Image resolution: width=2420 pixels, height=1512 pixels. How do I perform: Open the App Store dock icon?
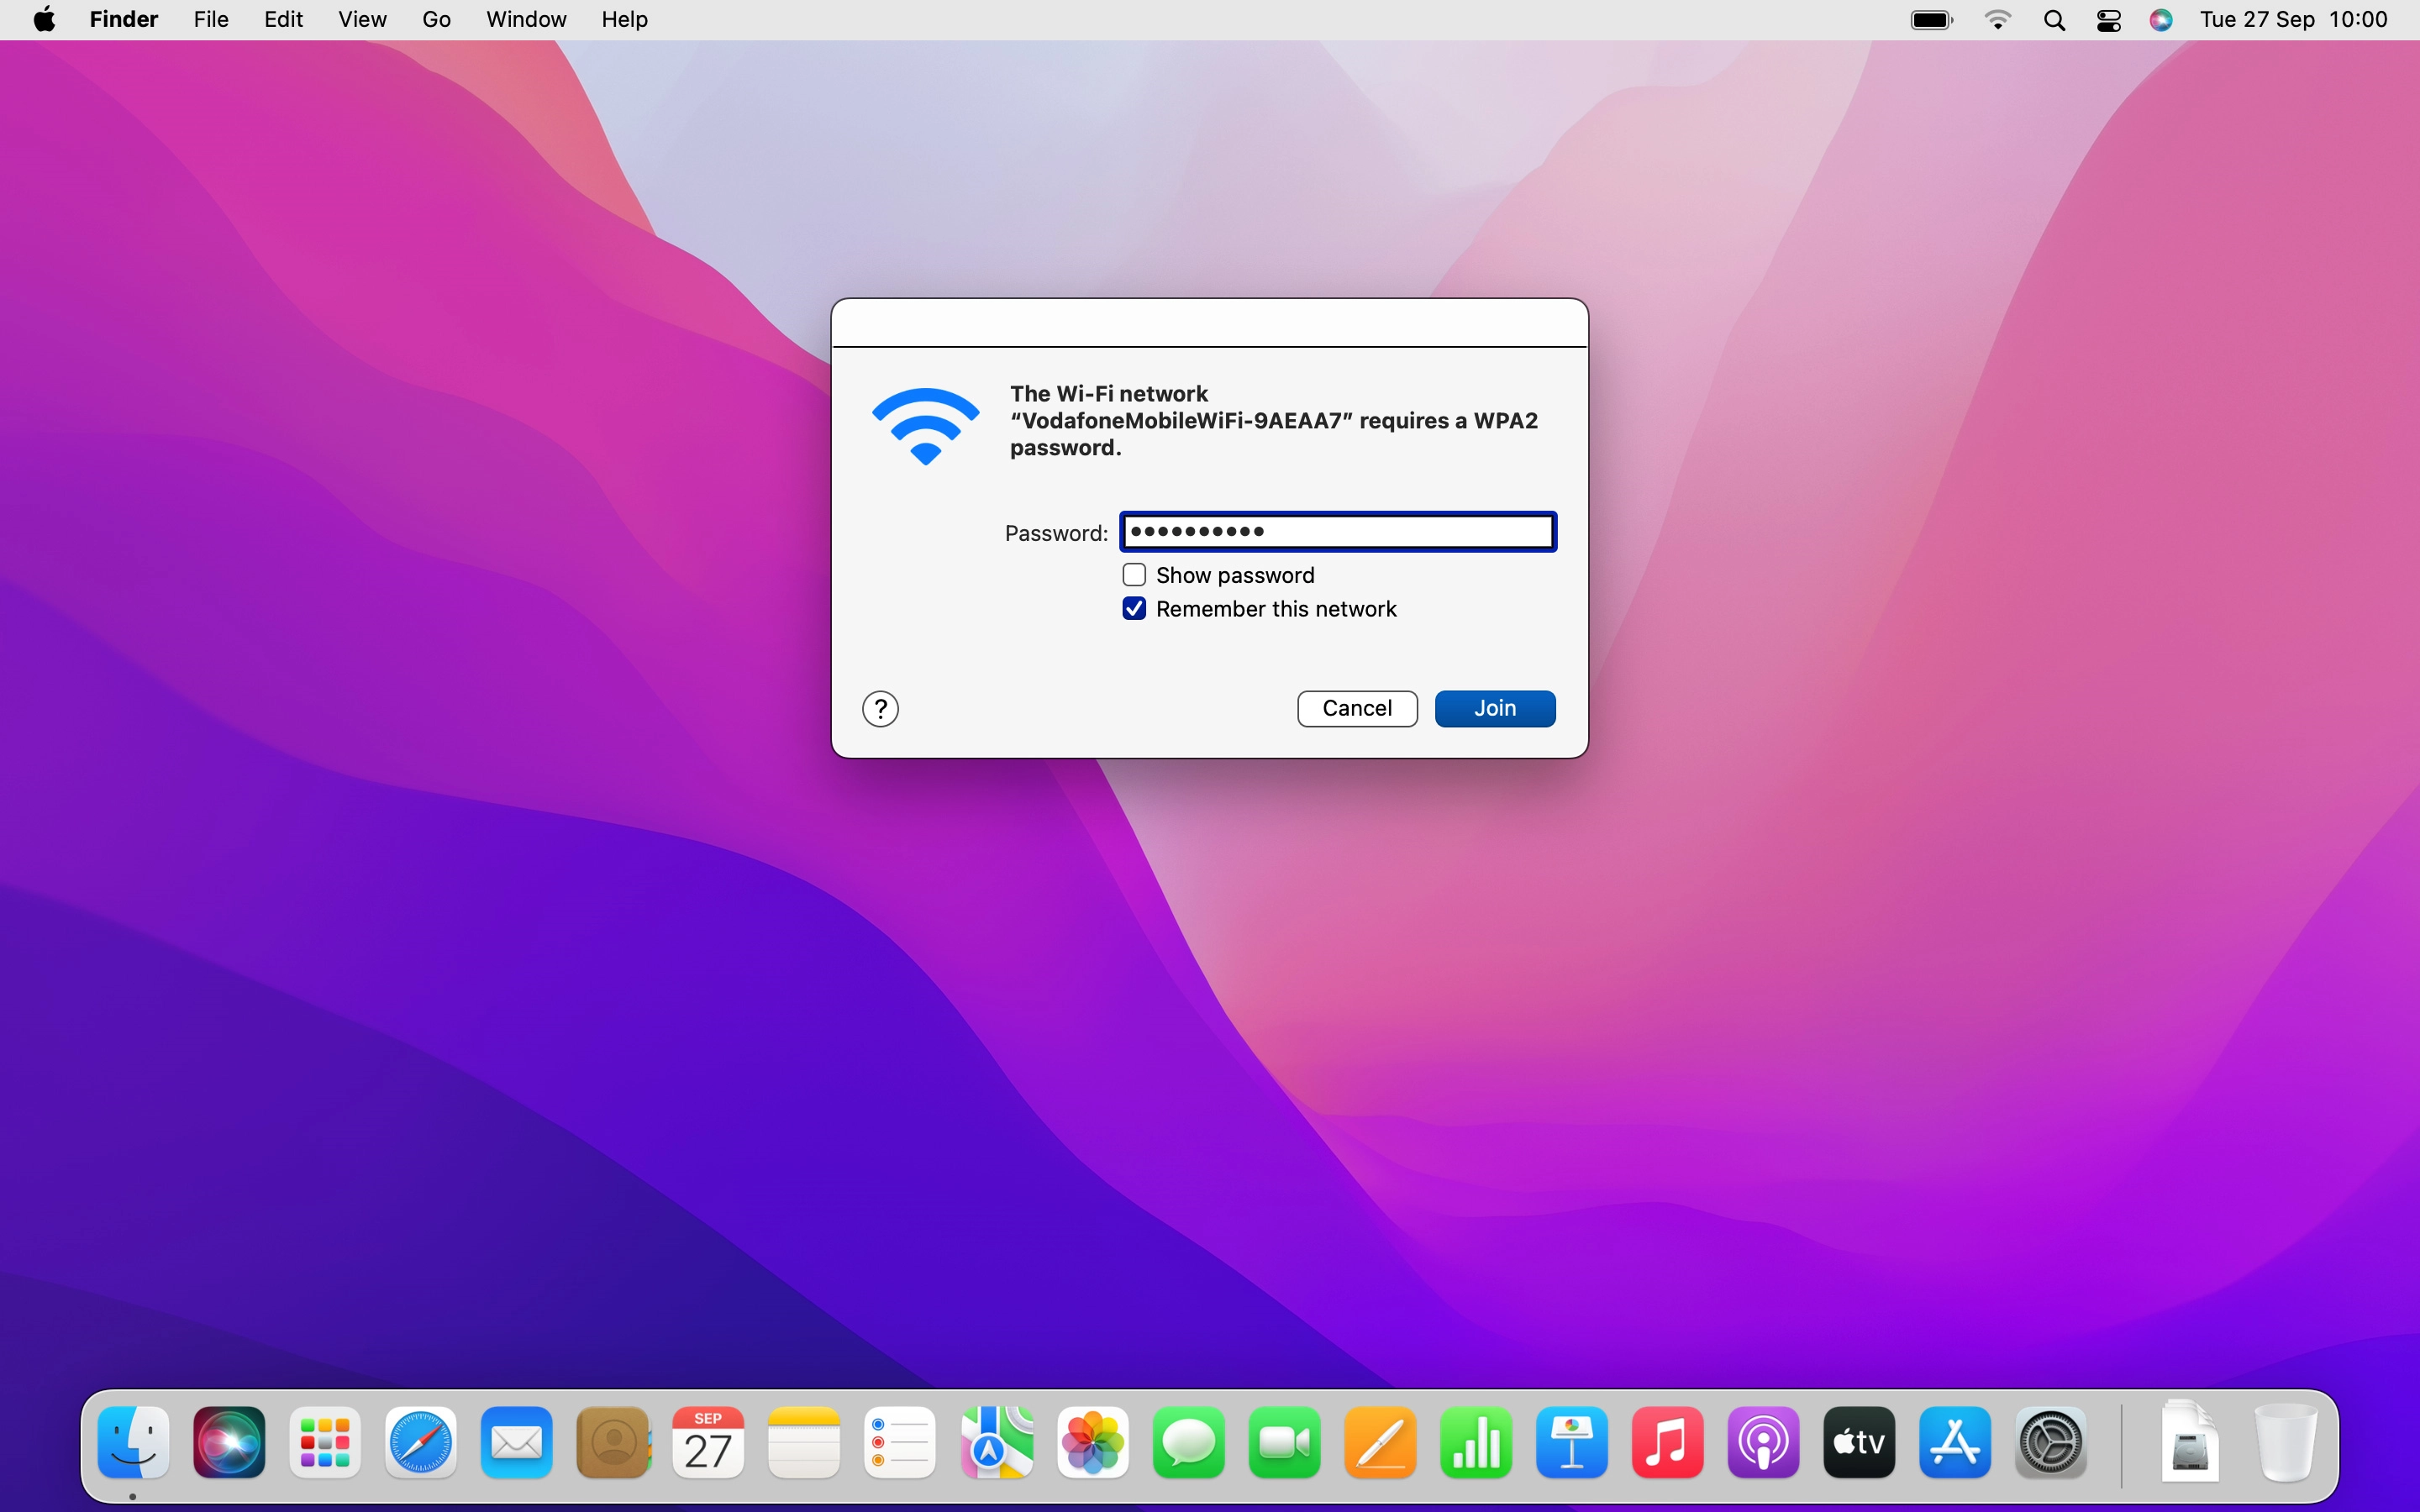tap(1955, 1442)
